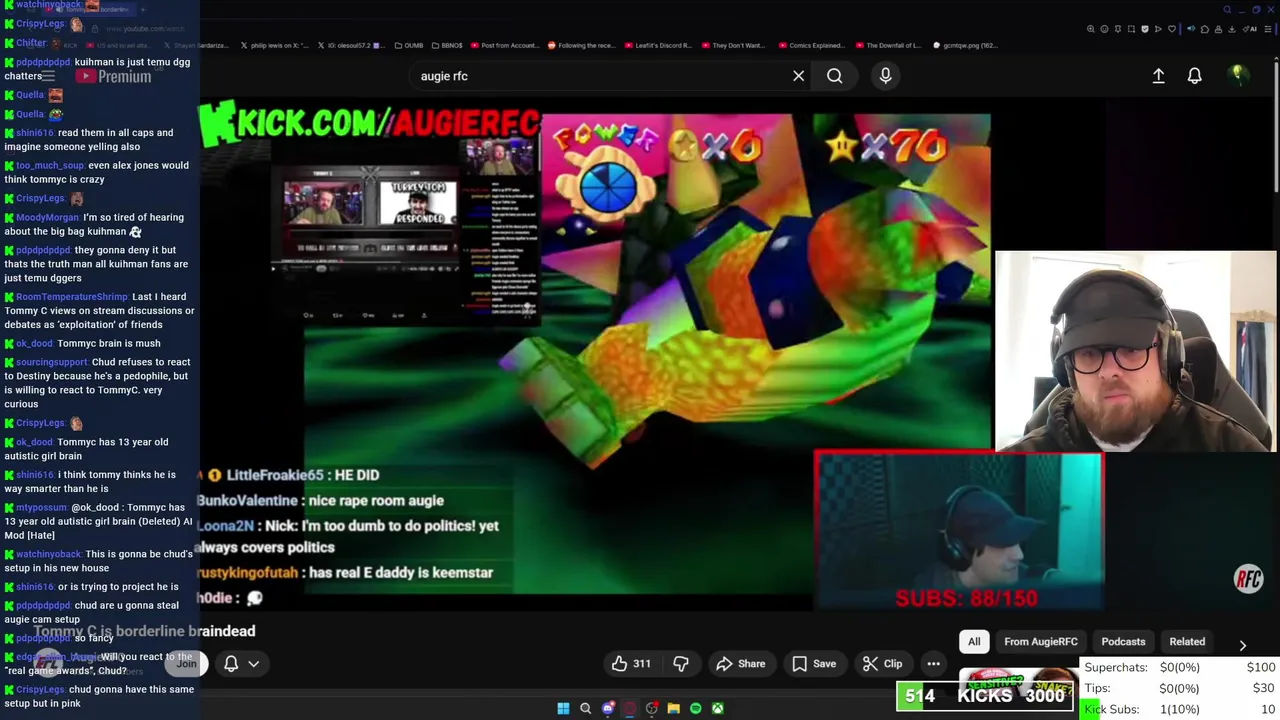Click chat username 'MoodyMorgan'
The image size is (1280, 720).
(x=47, y=217)
